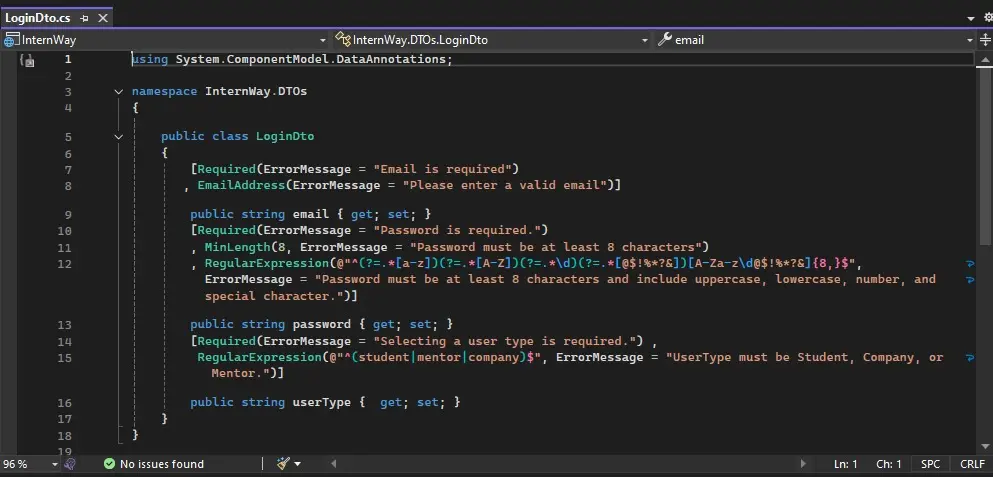Collapse the namespace InternWay.DTOs block

(118, 92)
